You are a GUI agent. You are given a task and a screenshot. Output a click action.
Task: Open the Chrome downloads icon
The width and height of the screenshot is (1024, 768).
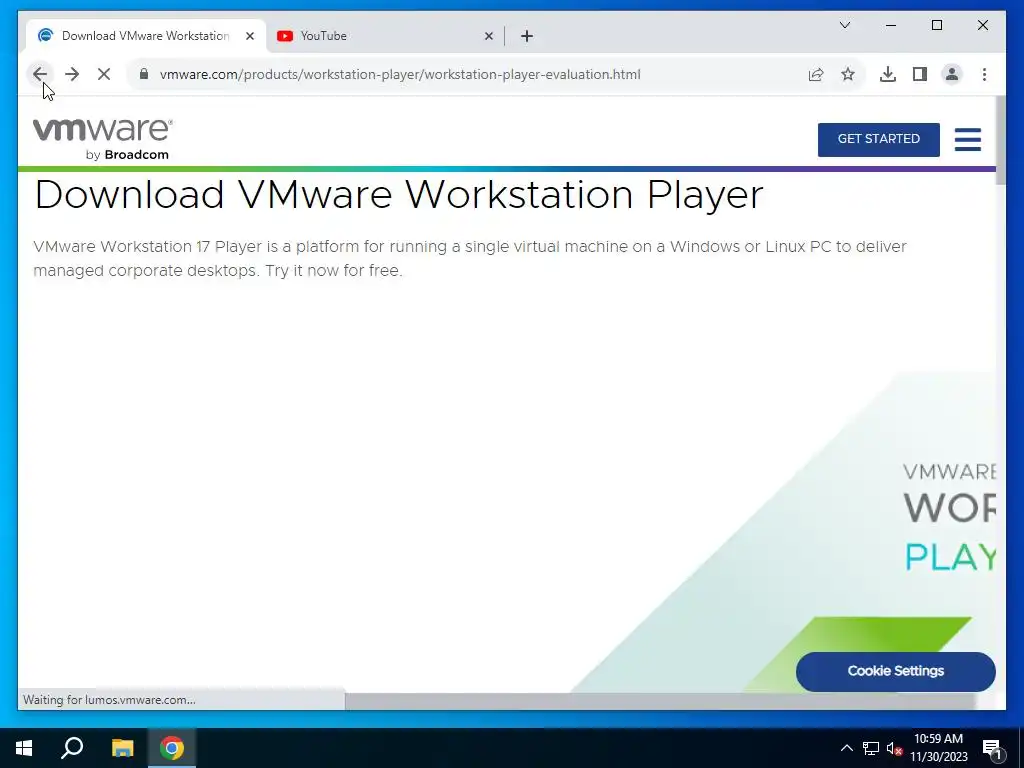pos(888,74)
